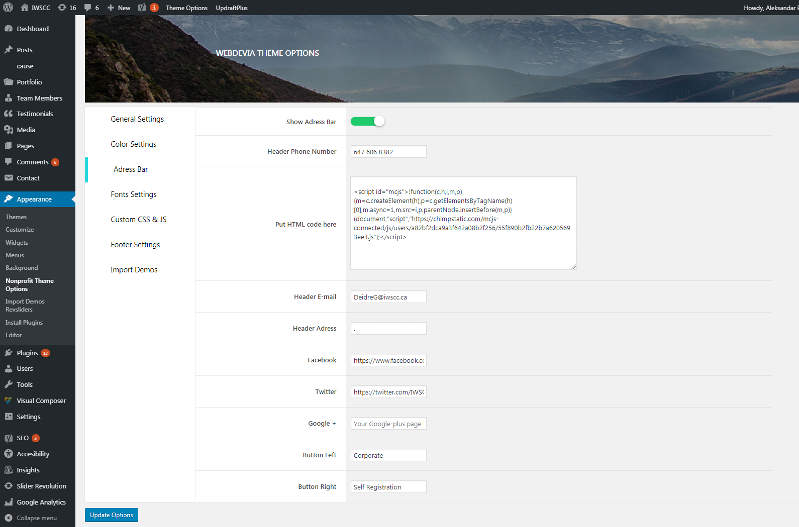Click the plus New content icon
Screen dimensions: 799x527
111,8
